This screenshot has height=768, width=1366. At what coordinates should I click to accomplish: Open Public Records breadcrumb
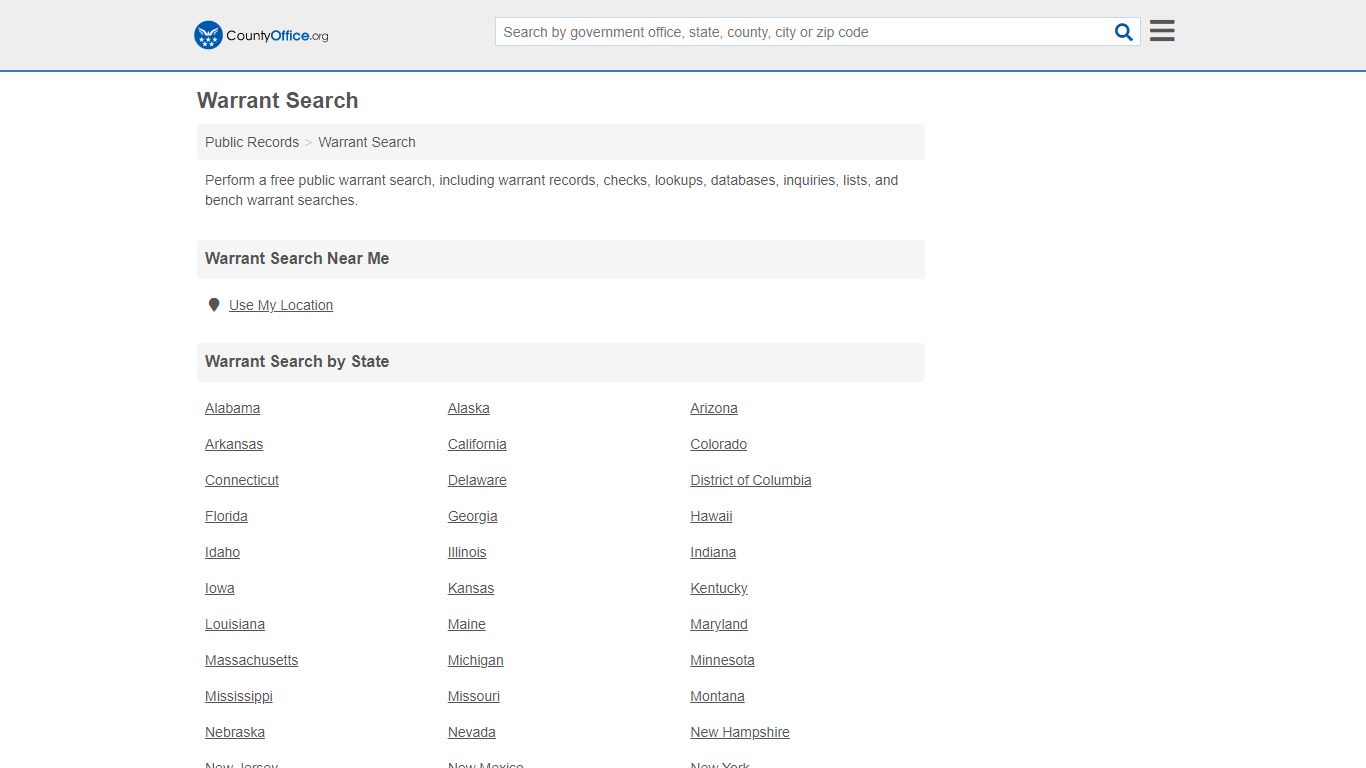(x=252, y=142)
